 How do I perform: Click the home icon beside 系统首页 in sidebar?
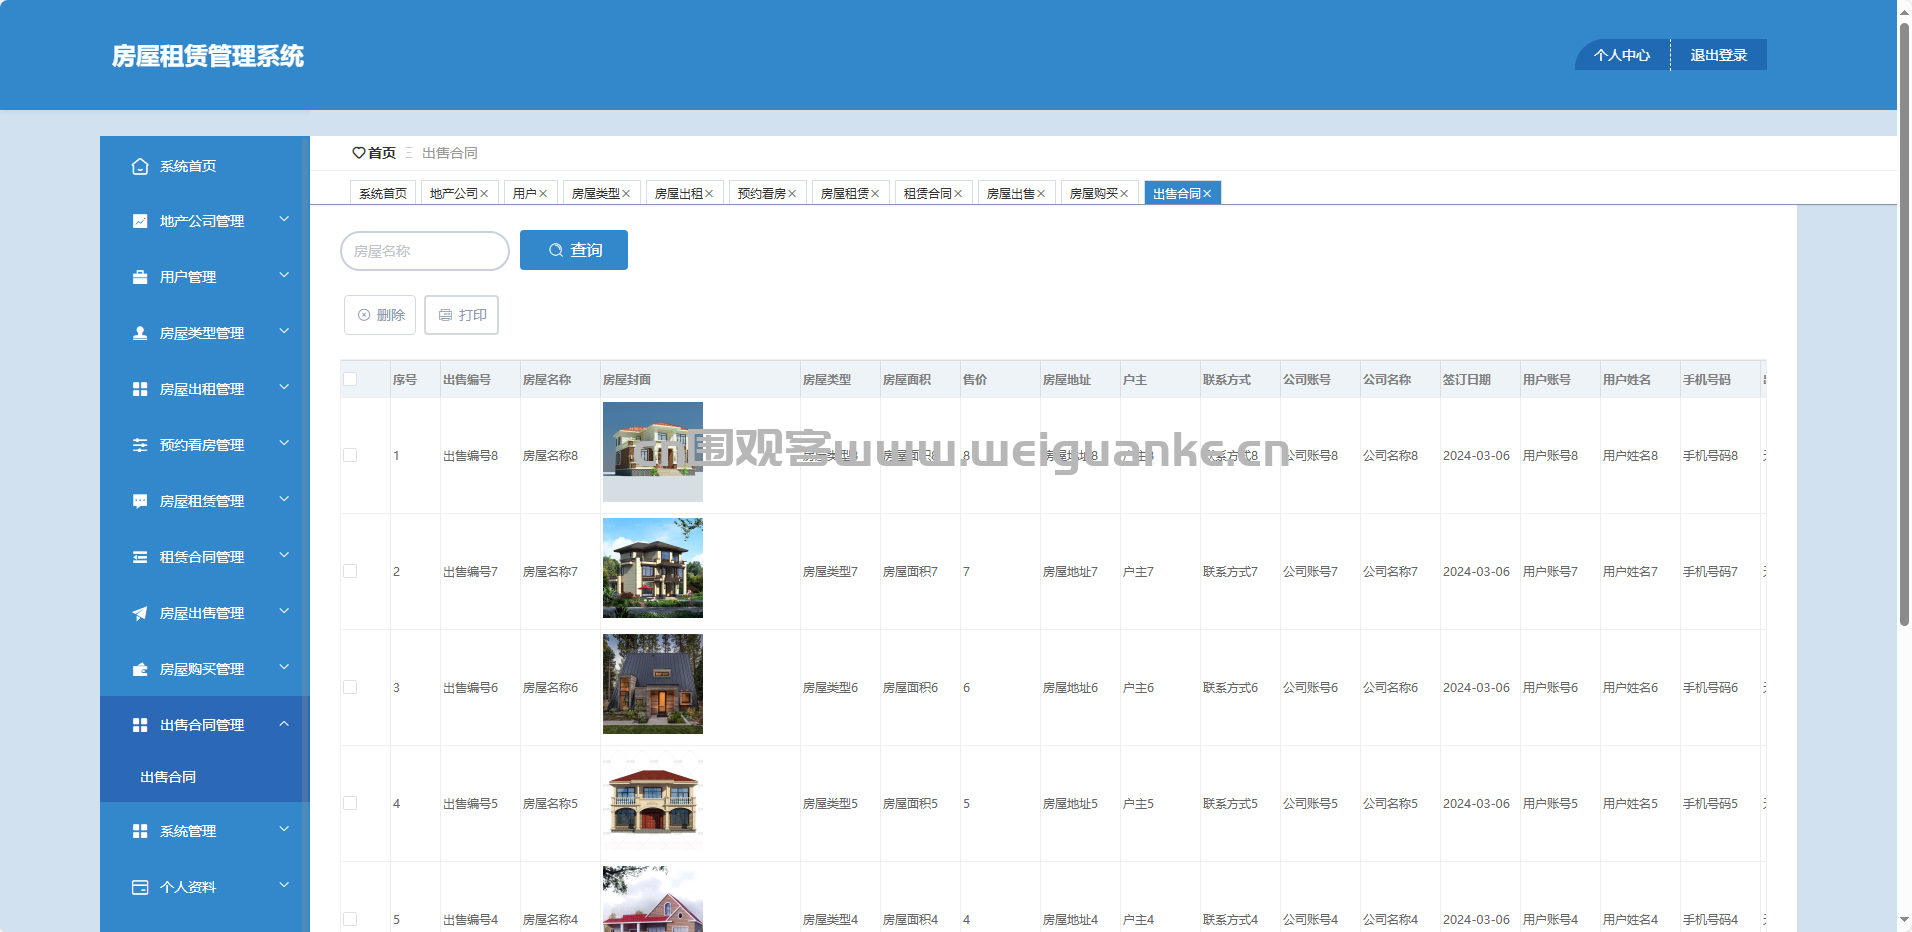[140, 166]
